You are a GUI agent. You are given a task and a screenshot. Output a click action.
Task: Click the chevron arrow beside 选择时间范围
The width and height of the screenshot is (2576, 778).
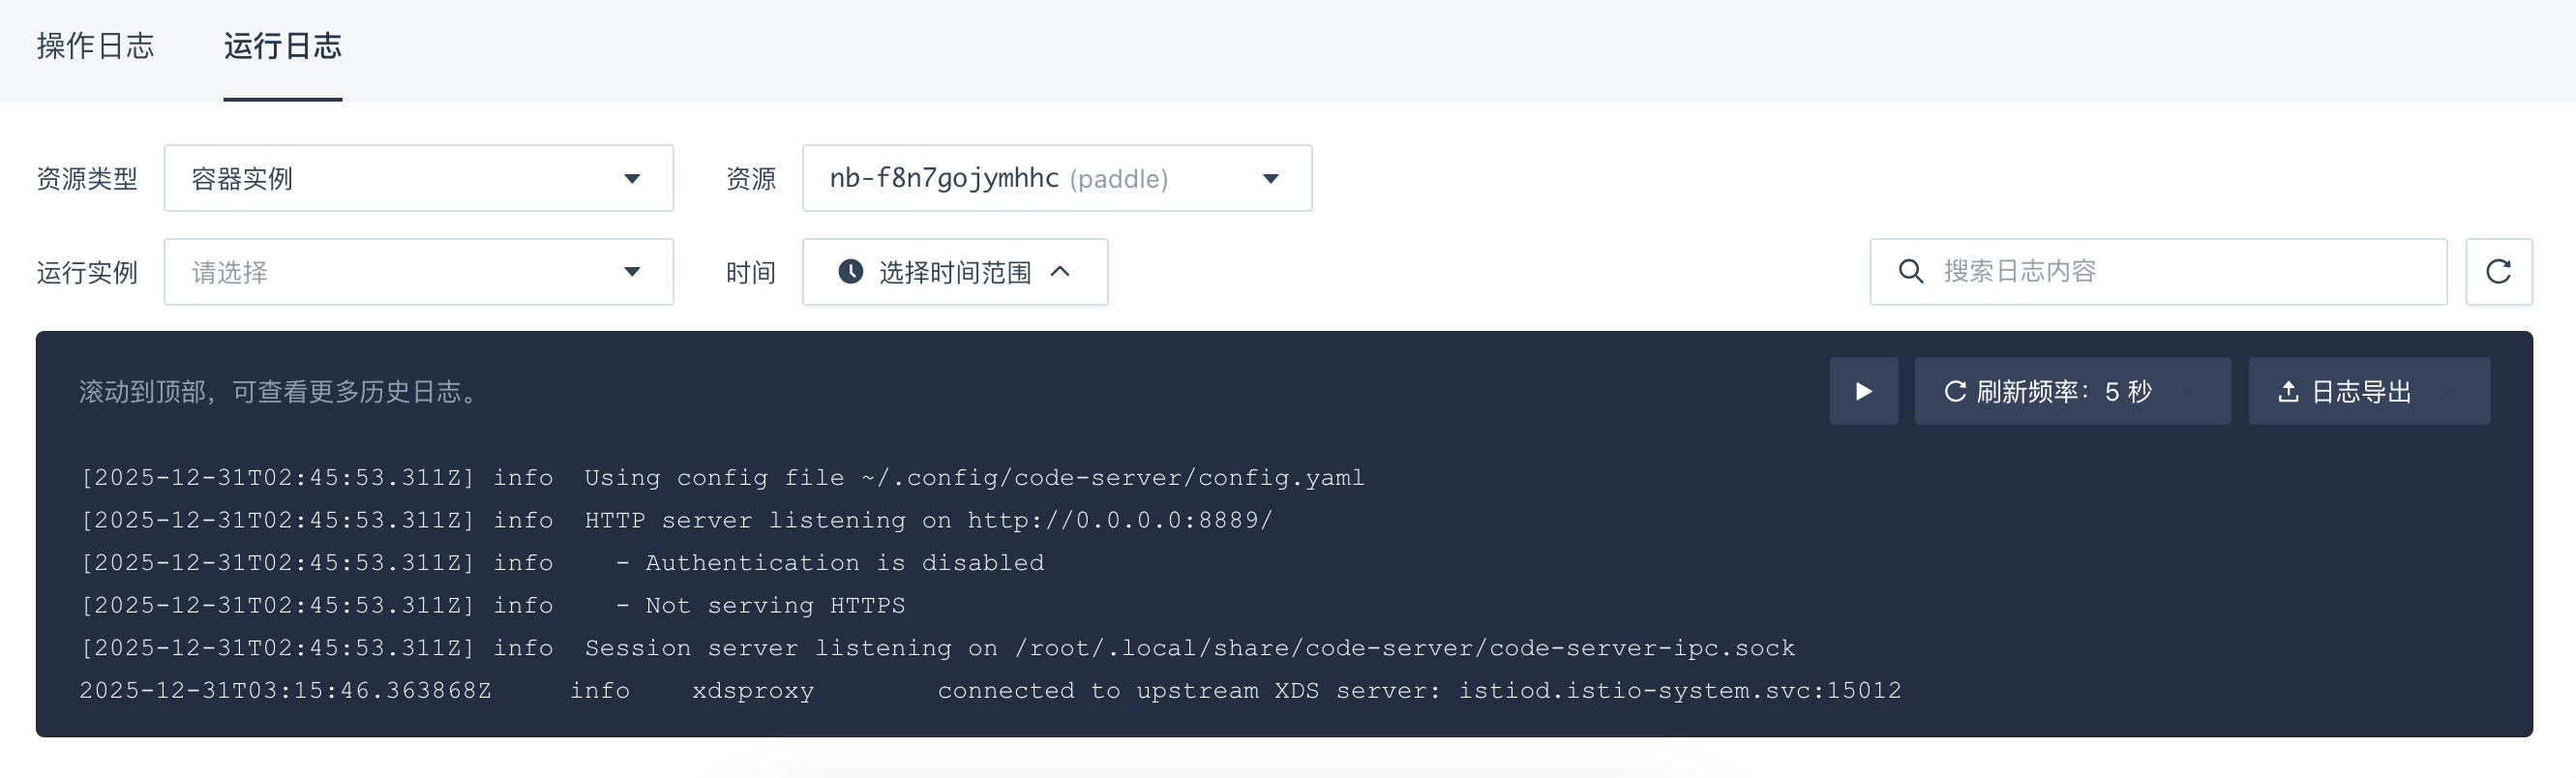pos(1061,272)
